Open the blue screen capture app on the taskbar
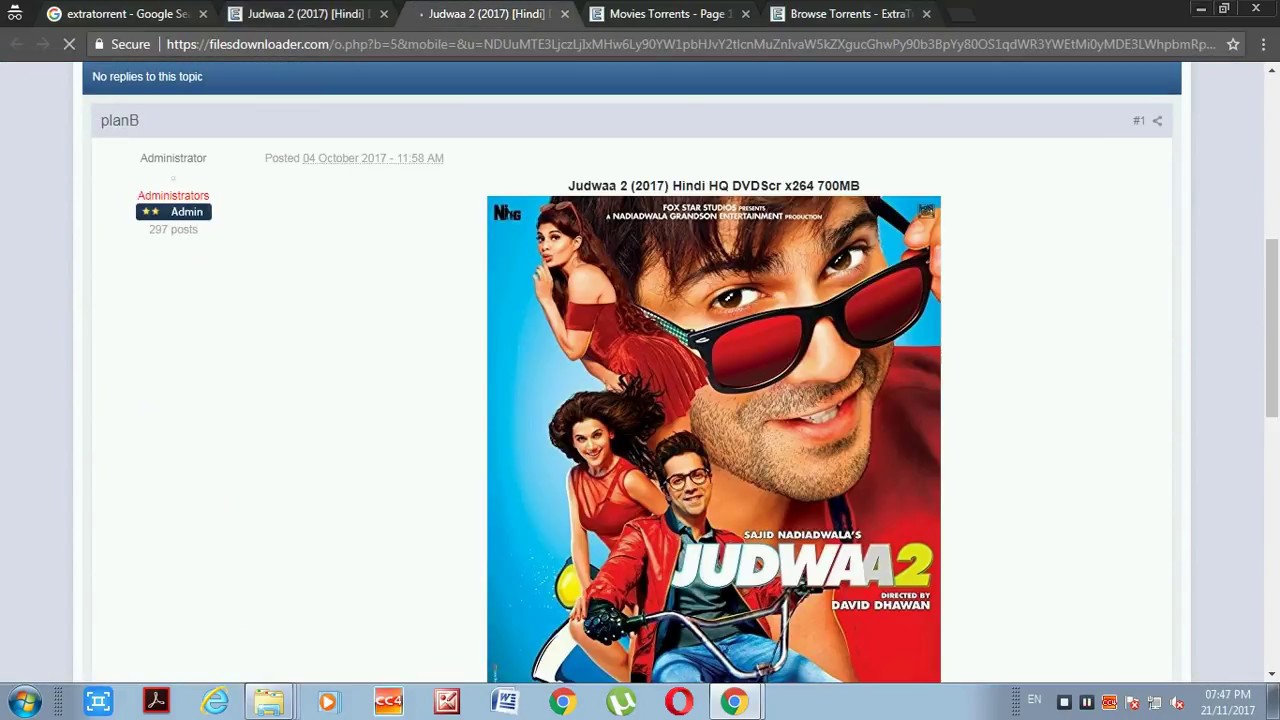The width and height of the screenshot is (1280, 720). point(98,702)
